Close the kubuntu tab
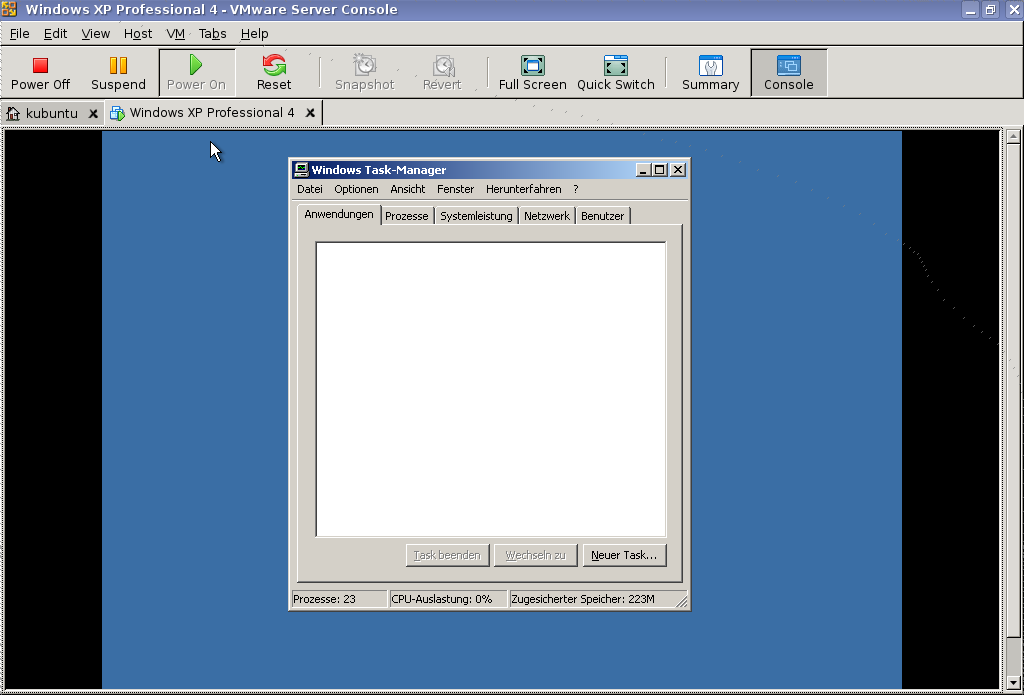 click(93, 114)
